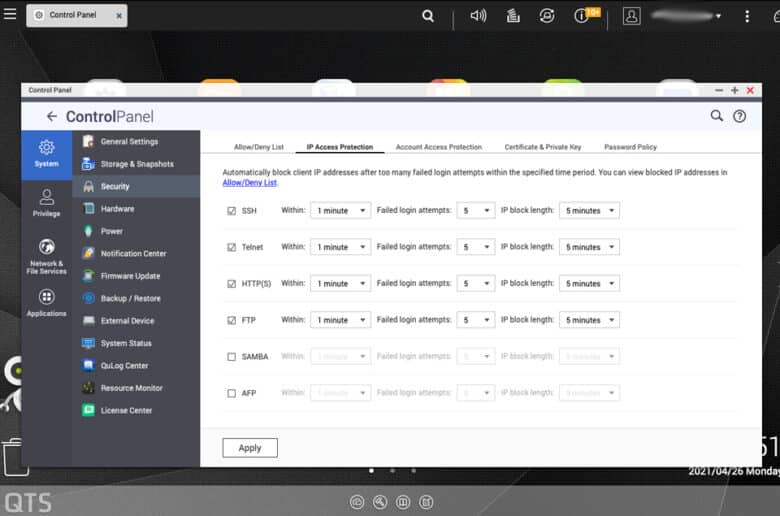Screen dimensions: 780x516
Task: Open FTP IP block length dropdown
Action: tap(589, 320)
